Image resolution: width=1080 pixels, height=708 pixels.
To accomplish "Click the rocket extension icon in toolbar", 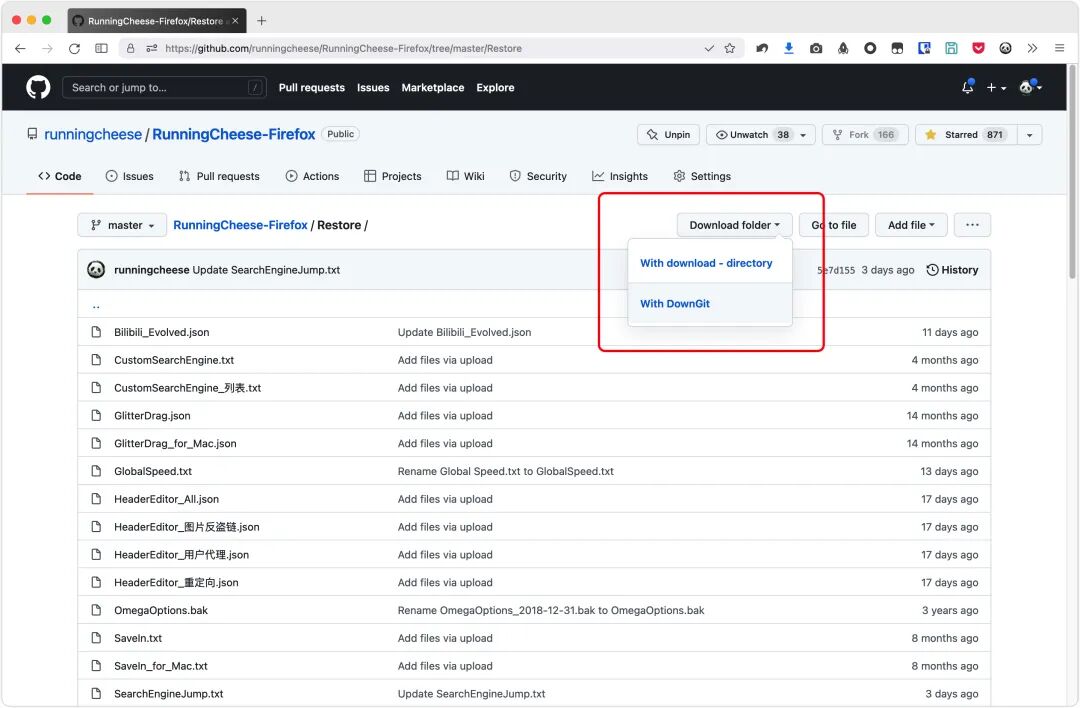I will pos(843,48).
